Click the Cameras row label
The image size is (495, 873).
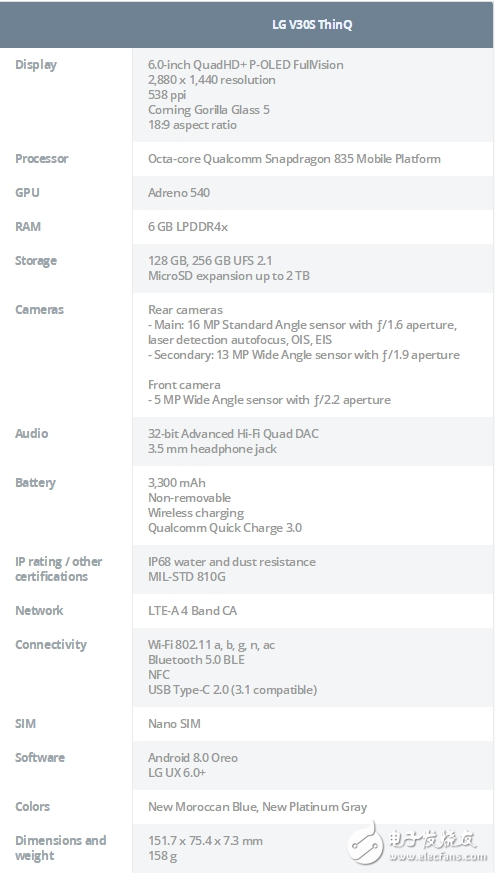[x=40, y=310]
